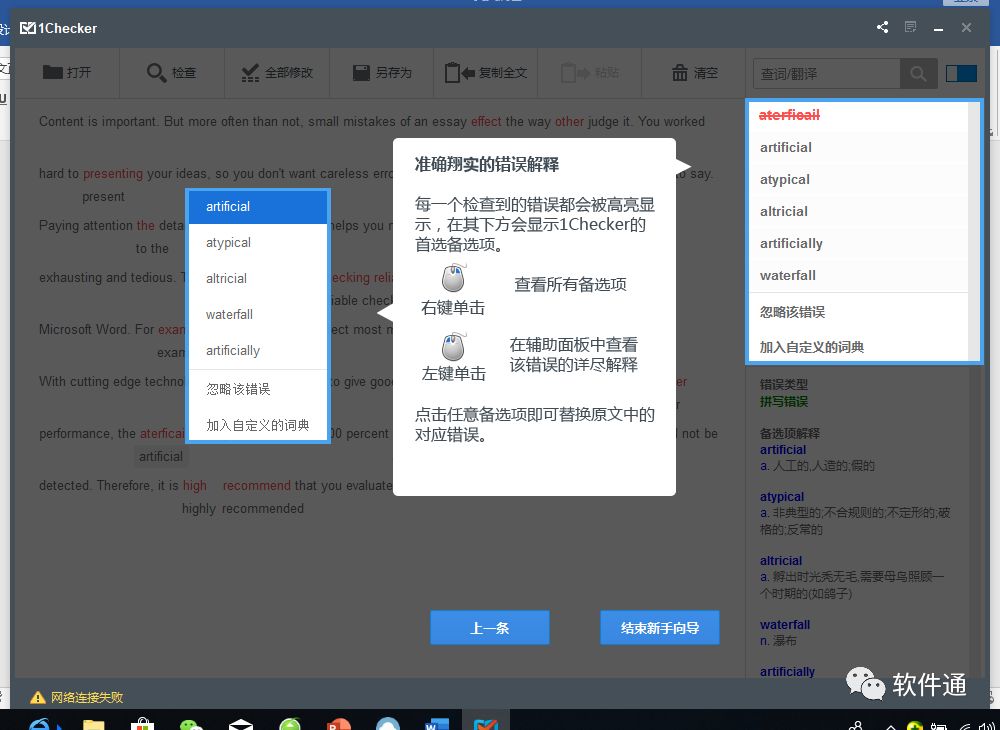Select 忽略该错误 in the context menu
The image size is (1000, 730).
coord(258,389)
